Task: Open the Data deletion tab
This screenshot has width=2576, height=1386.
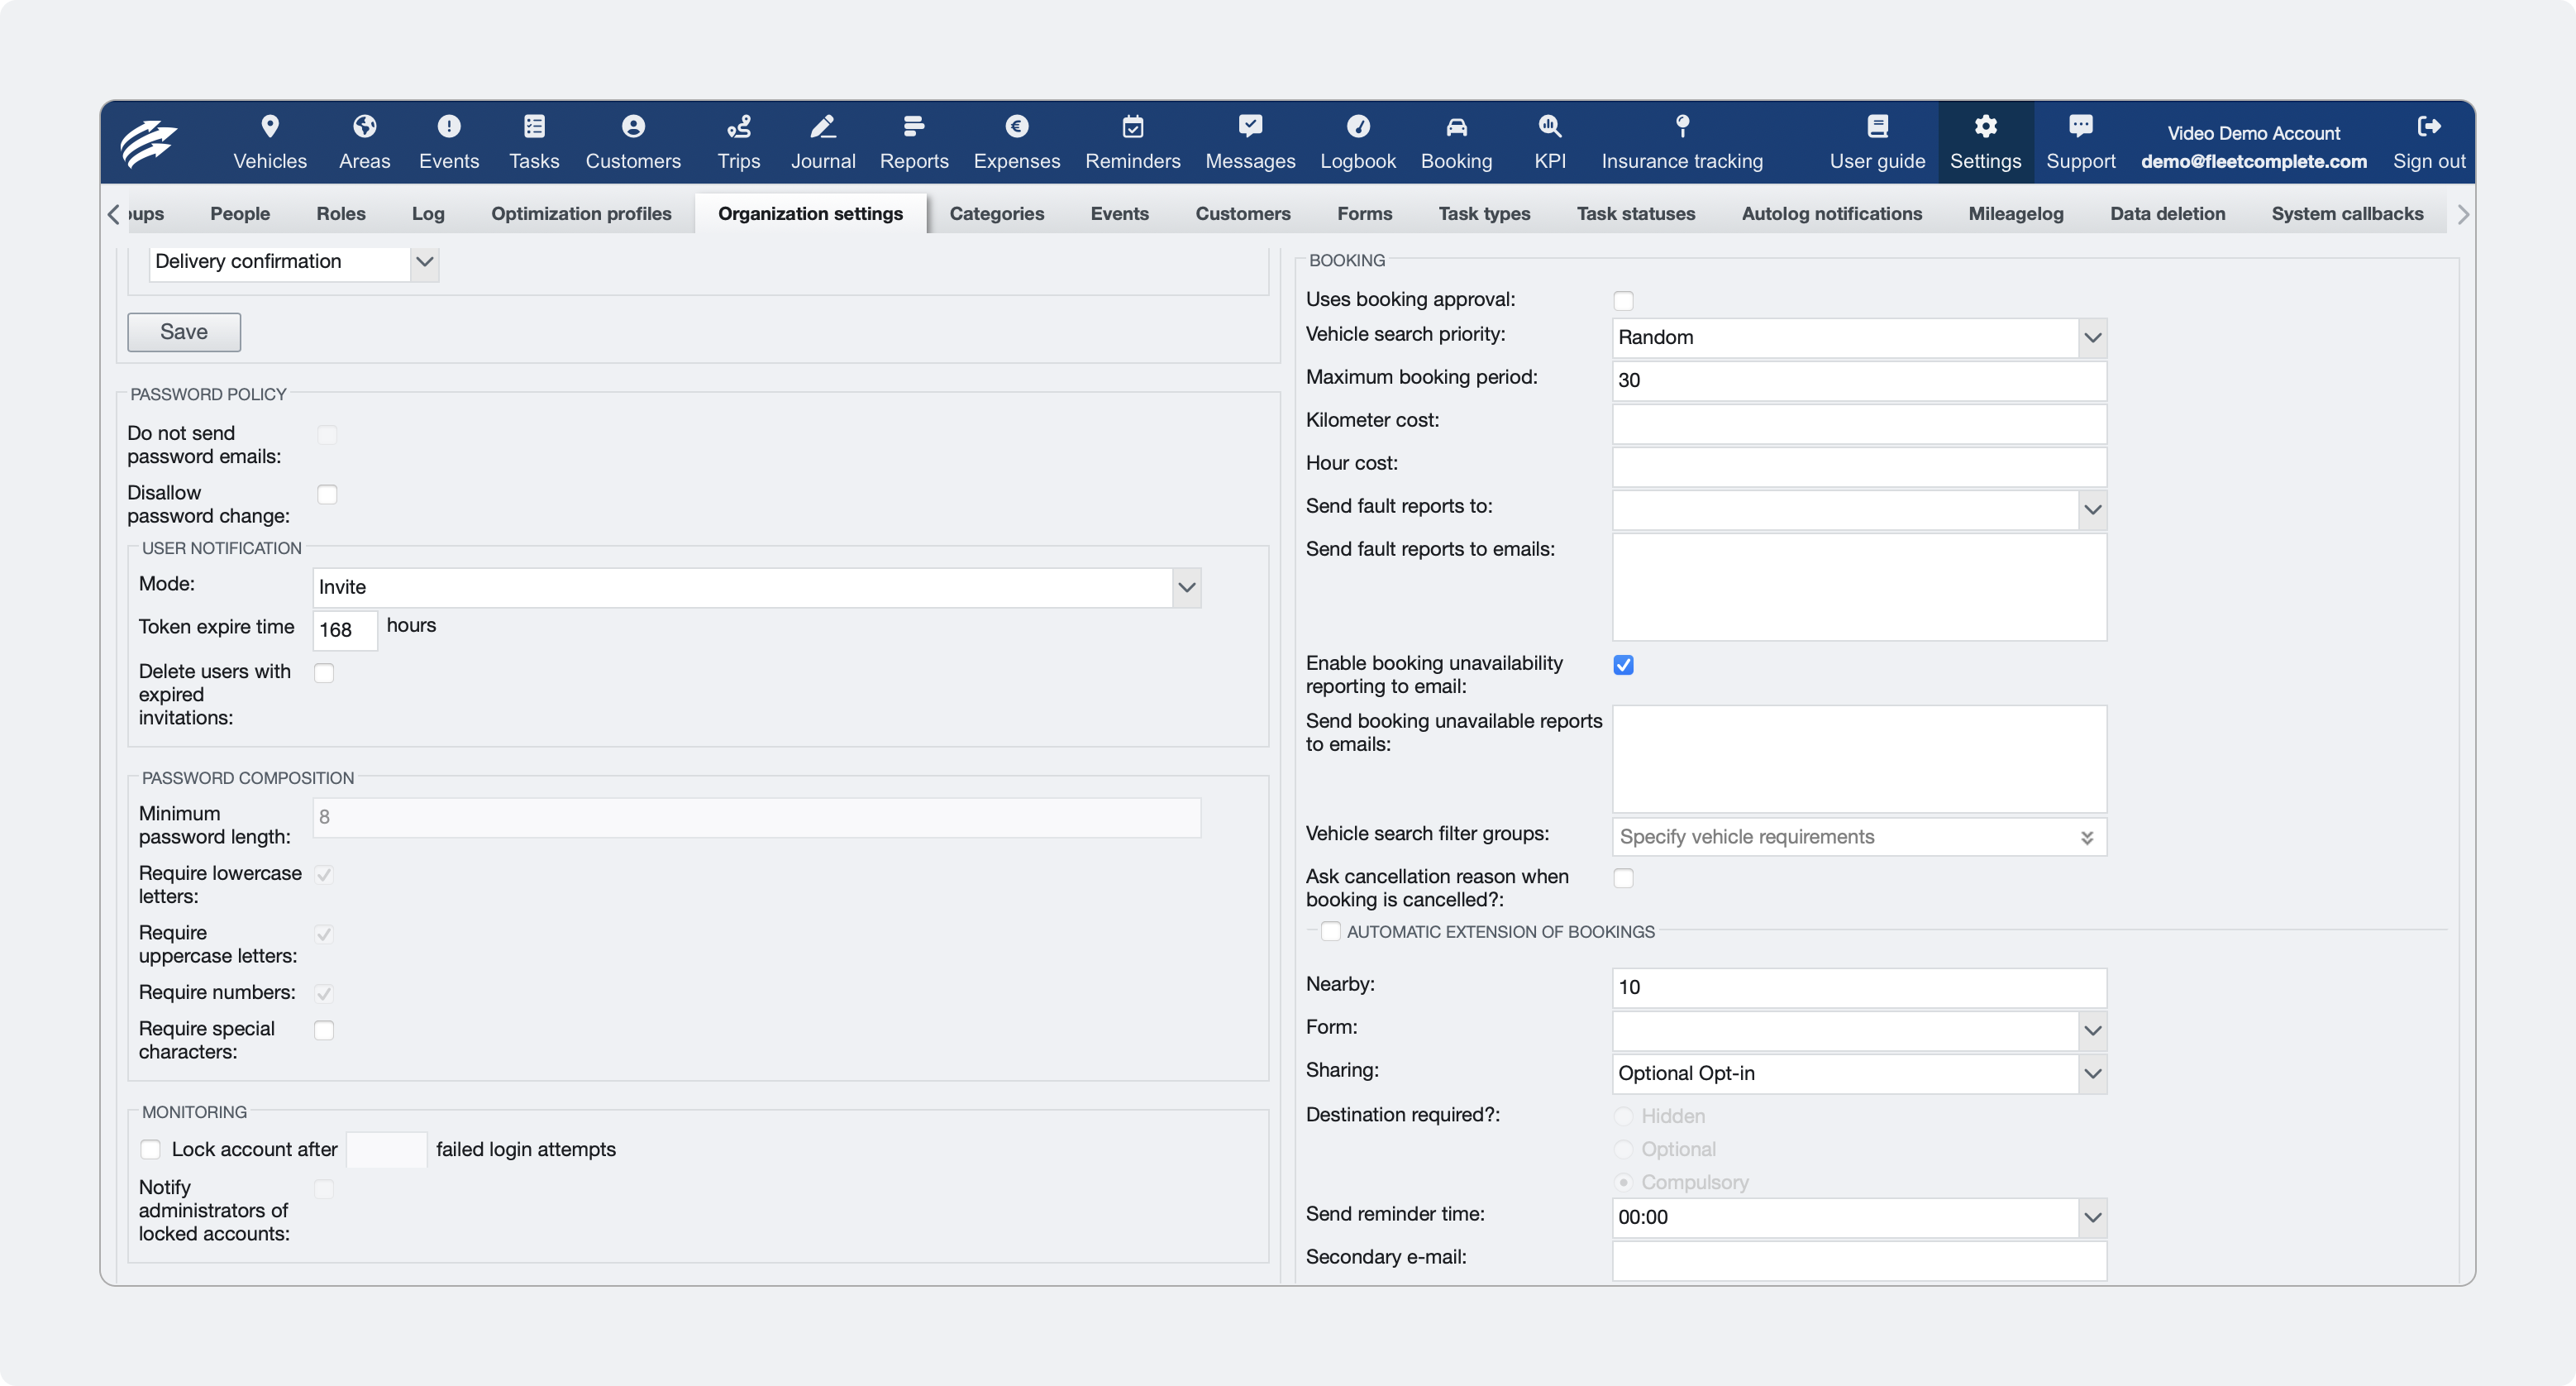Action: [2167, 213]
